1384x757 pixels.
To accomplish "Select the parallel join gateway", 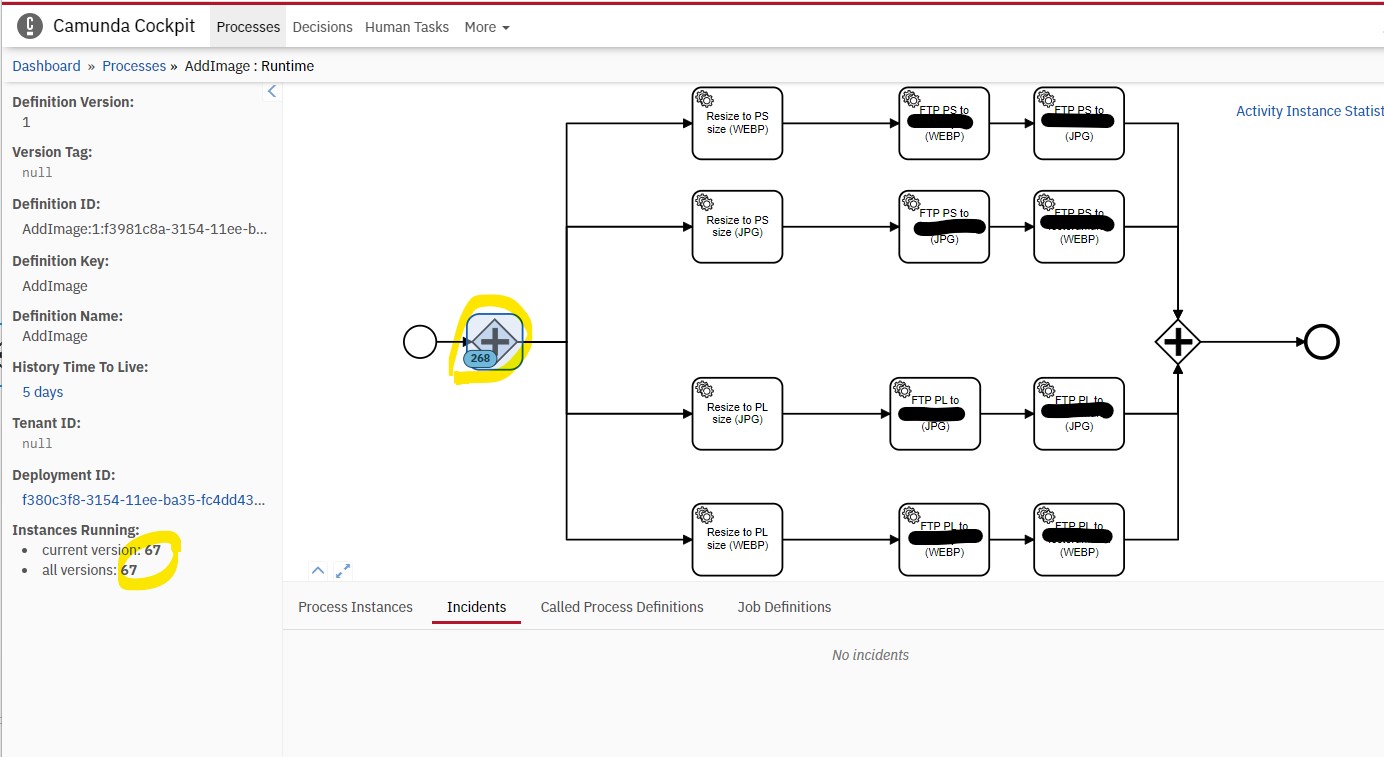I will click(x=1178, y=342).
